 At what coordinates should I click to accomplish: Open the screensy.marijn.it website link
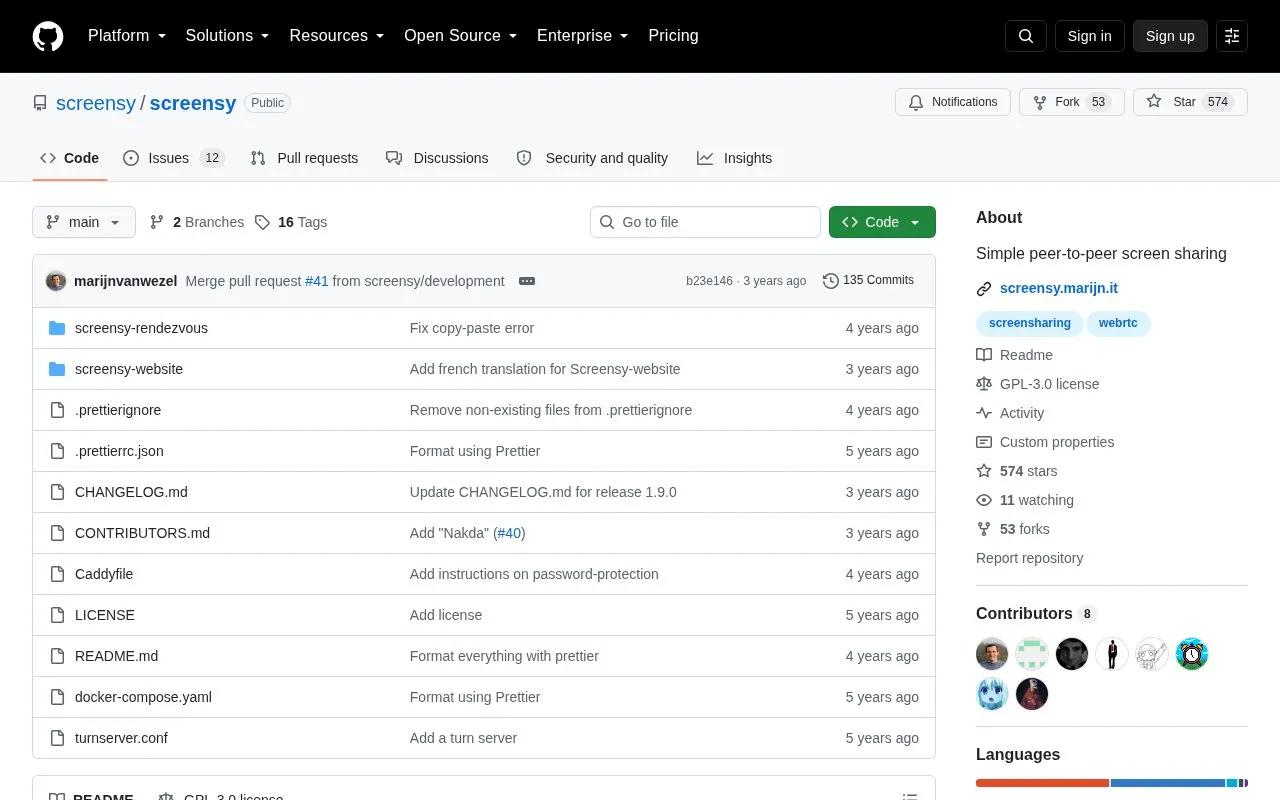point(1059,288)
